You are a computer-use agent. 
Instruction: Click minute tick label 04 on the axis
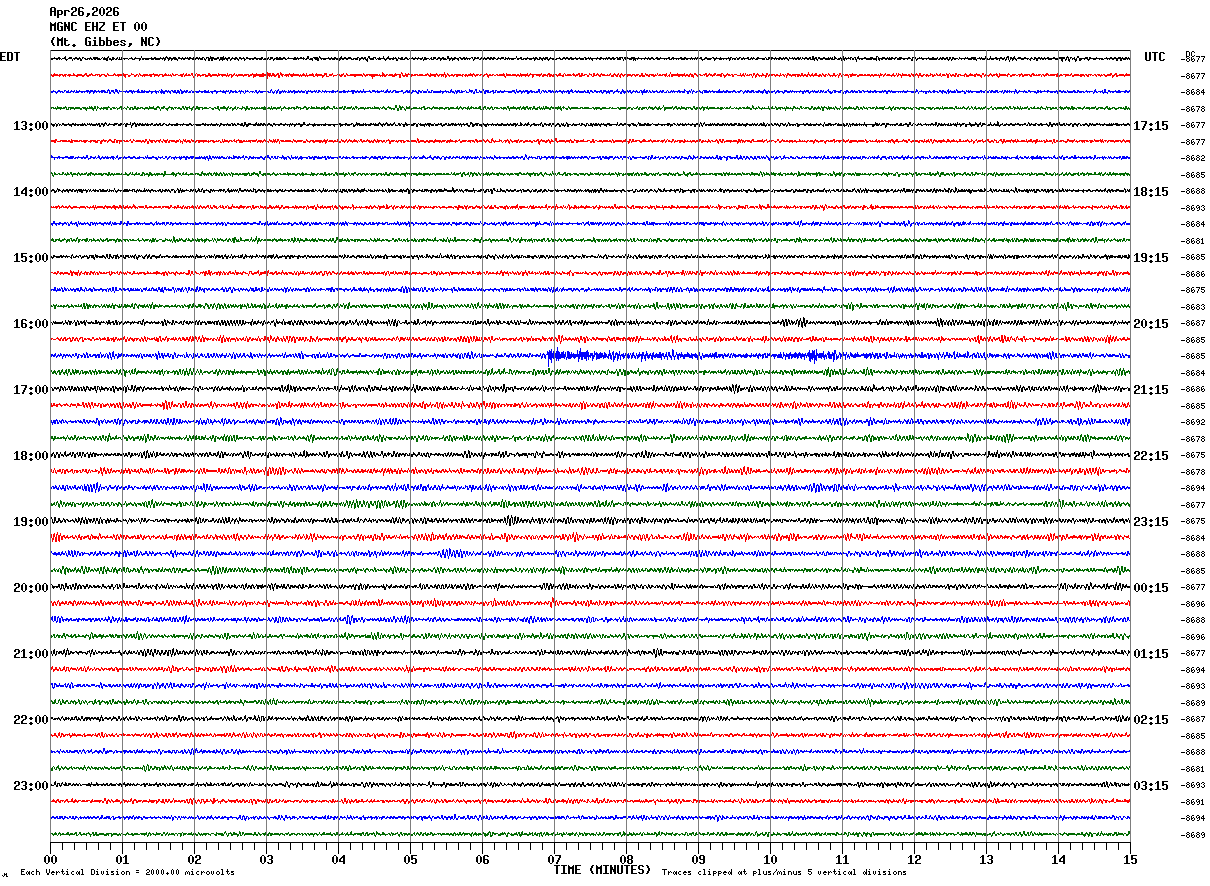[x=338, y=859]
